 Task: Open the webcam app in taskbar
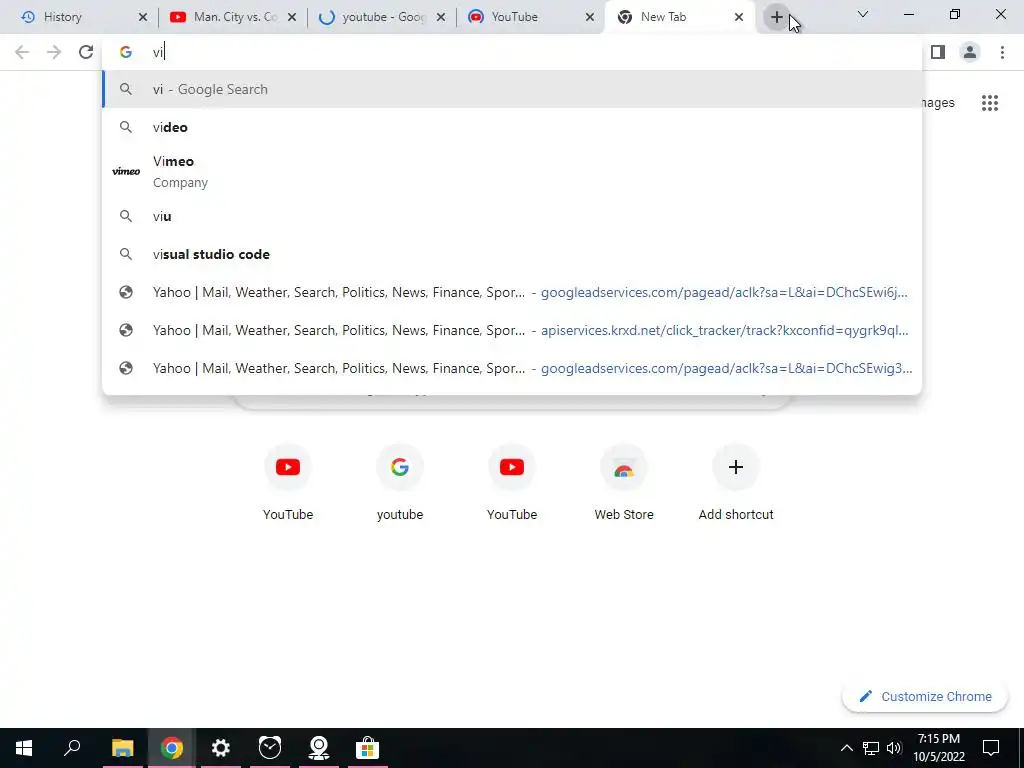tap(319, 748)
